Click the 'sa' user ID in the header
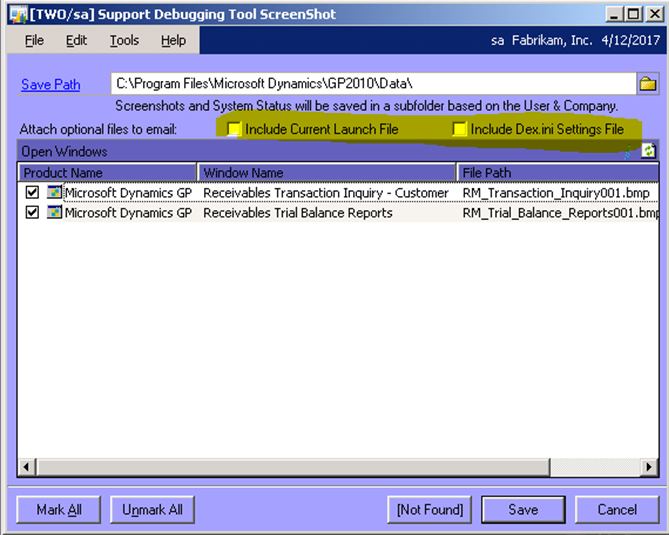669x535 pixels. tap(497, 41)
